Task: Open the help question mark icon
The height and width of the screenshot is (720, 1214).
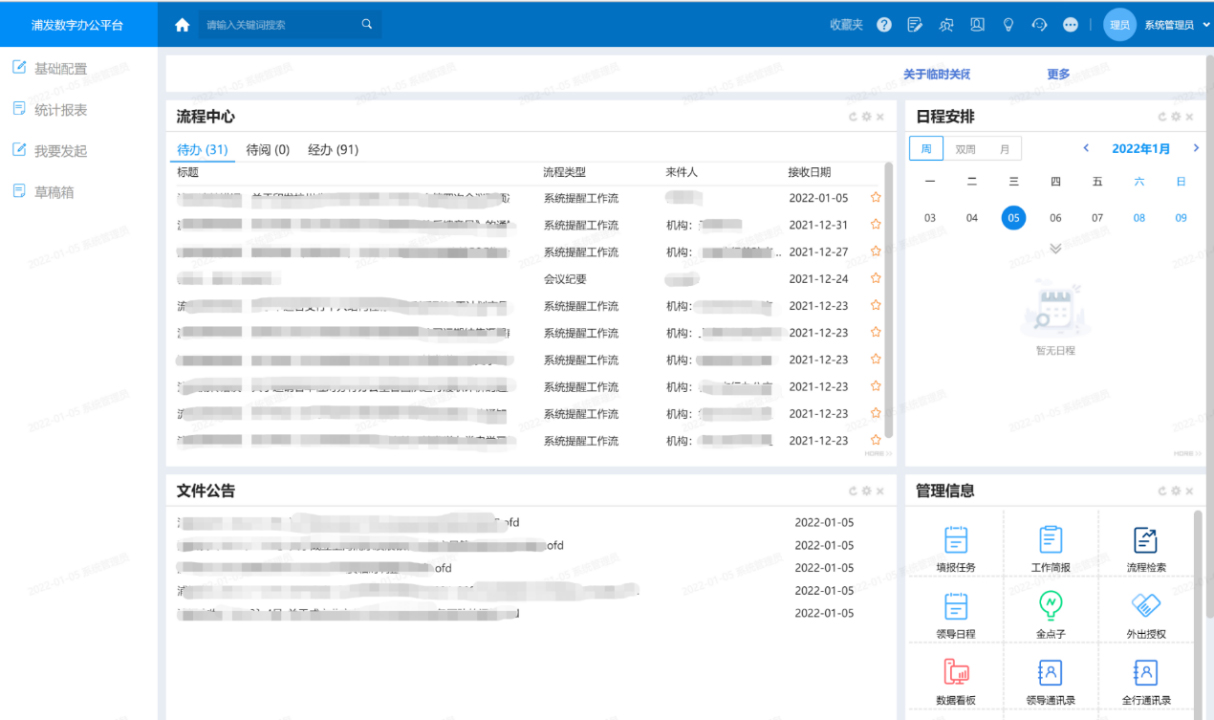Action: (x=884, y=25)
